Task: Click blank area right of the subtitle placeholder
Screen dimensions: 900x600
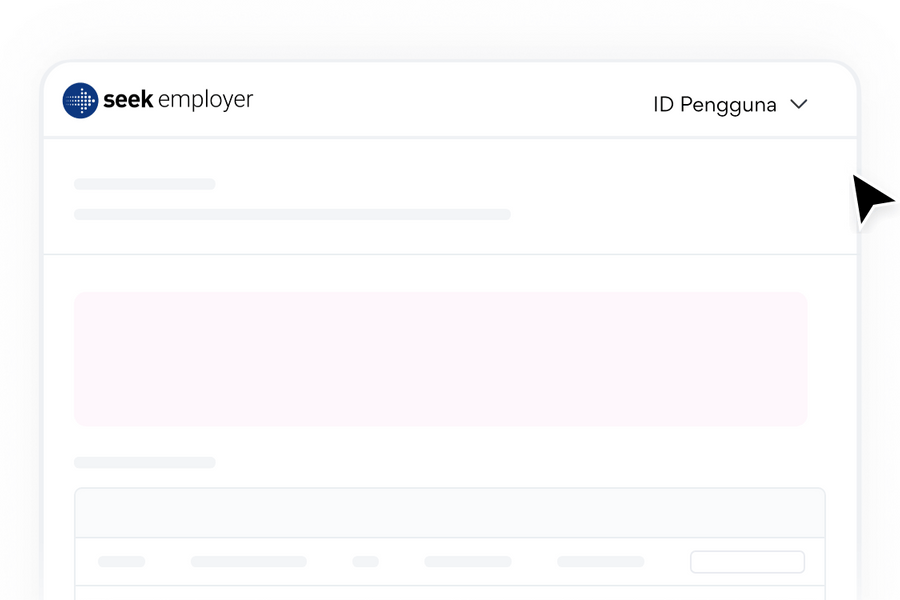Action: [680, 214]
